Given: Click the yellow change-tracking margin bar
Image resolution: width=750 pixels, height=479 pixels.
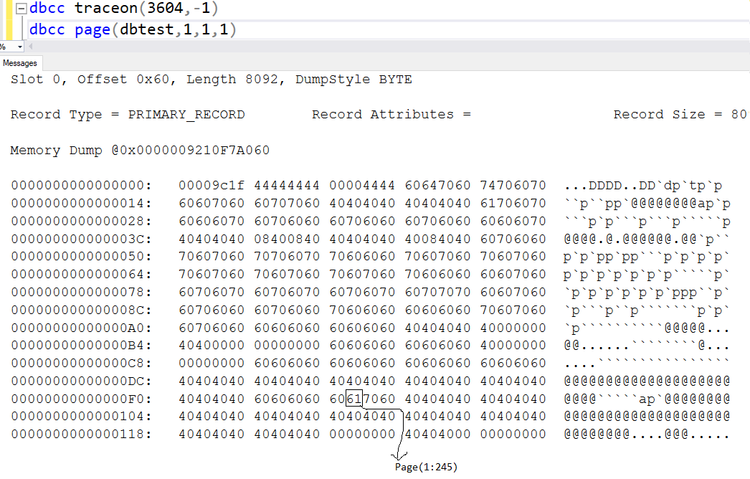Looking at the screenshot, I should pos(9,20).
